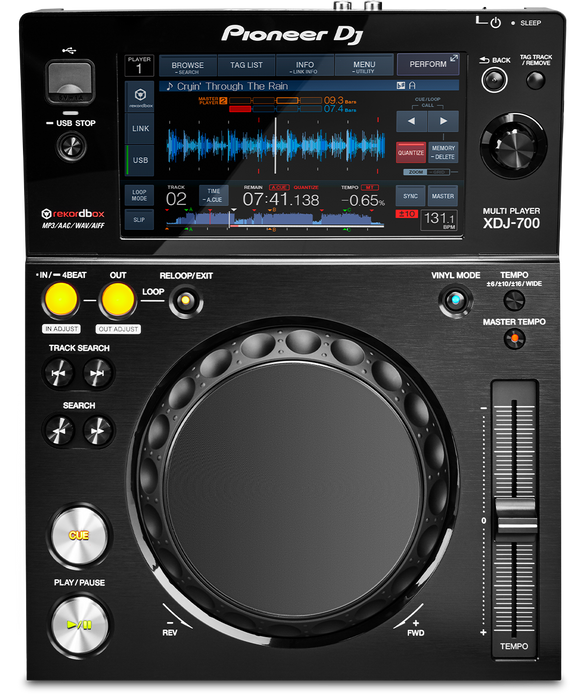Touch the jog wheel platter
582x700 pixels.
pyautogui.click(x=295, y=488)
